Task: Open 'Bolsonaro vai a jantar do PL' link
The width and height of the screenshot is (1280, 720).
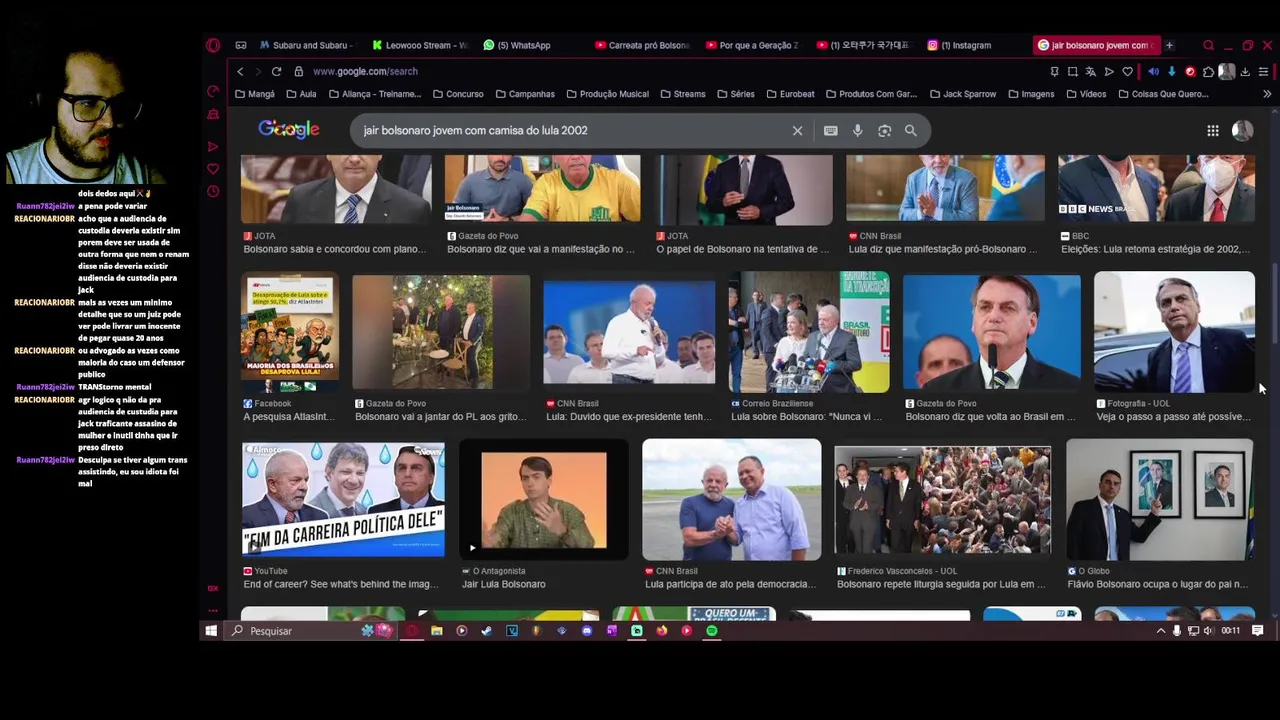Action: coord(438,417)
